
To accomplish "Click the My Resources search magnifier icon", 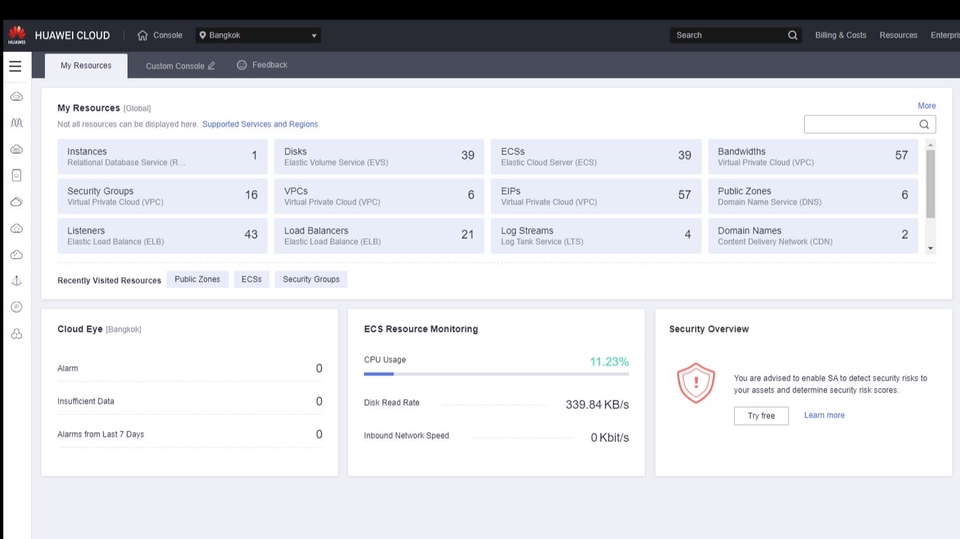I will coord(924,124).
